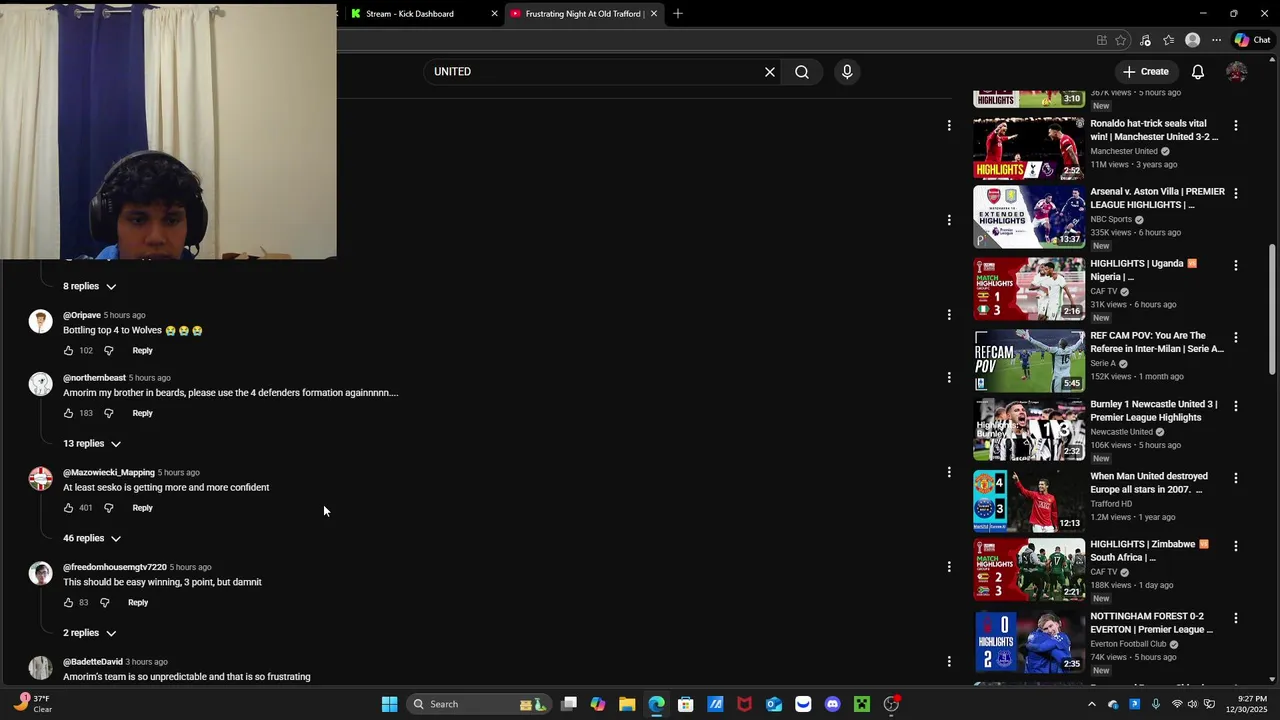
Task: Open a new browser tab
Action: 678,14
